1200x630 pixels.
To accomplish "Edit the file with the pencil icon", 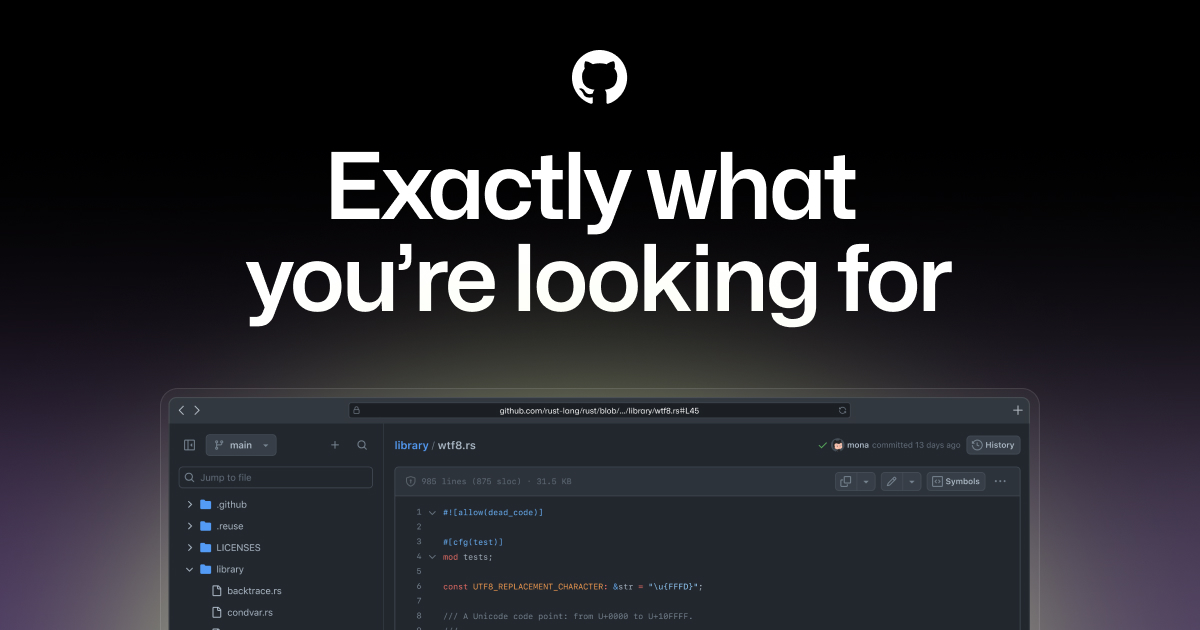I will click(x=892, y=481).
